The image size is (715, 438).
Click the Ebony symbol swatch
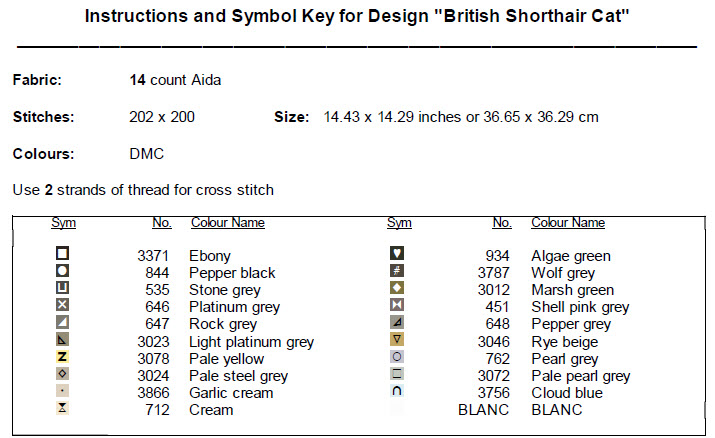pyautogui.click(x=63, y=255)
